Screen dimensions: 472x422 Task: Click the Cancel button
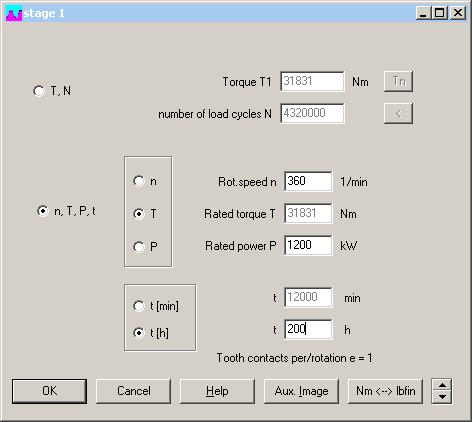point(133,391)
